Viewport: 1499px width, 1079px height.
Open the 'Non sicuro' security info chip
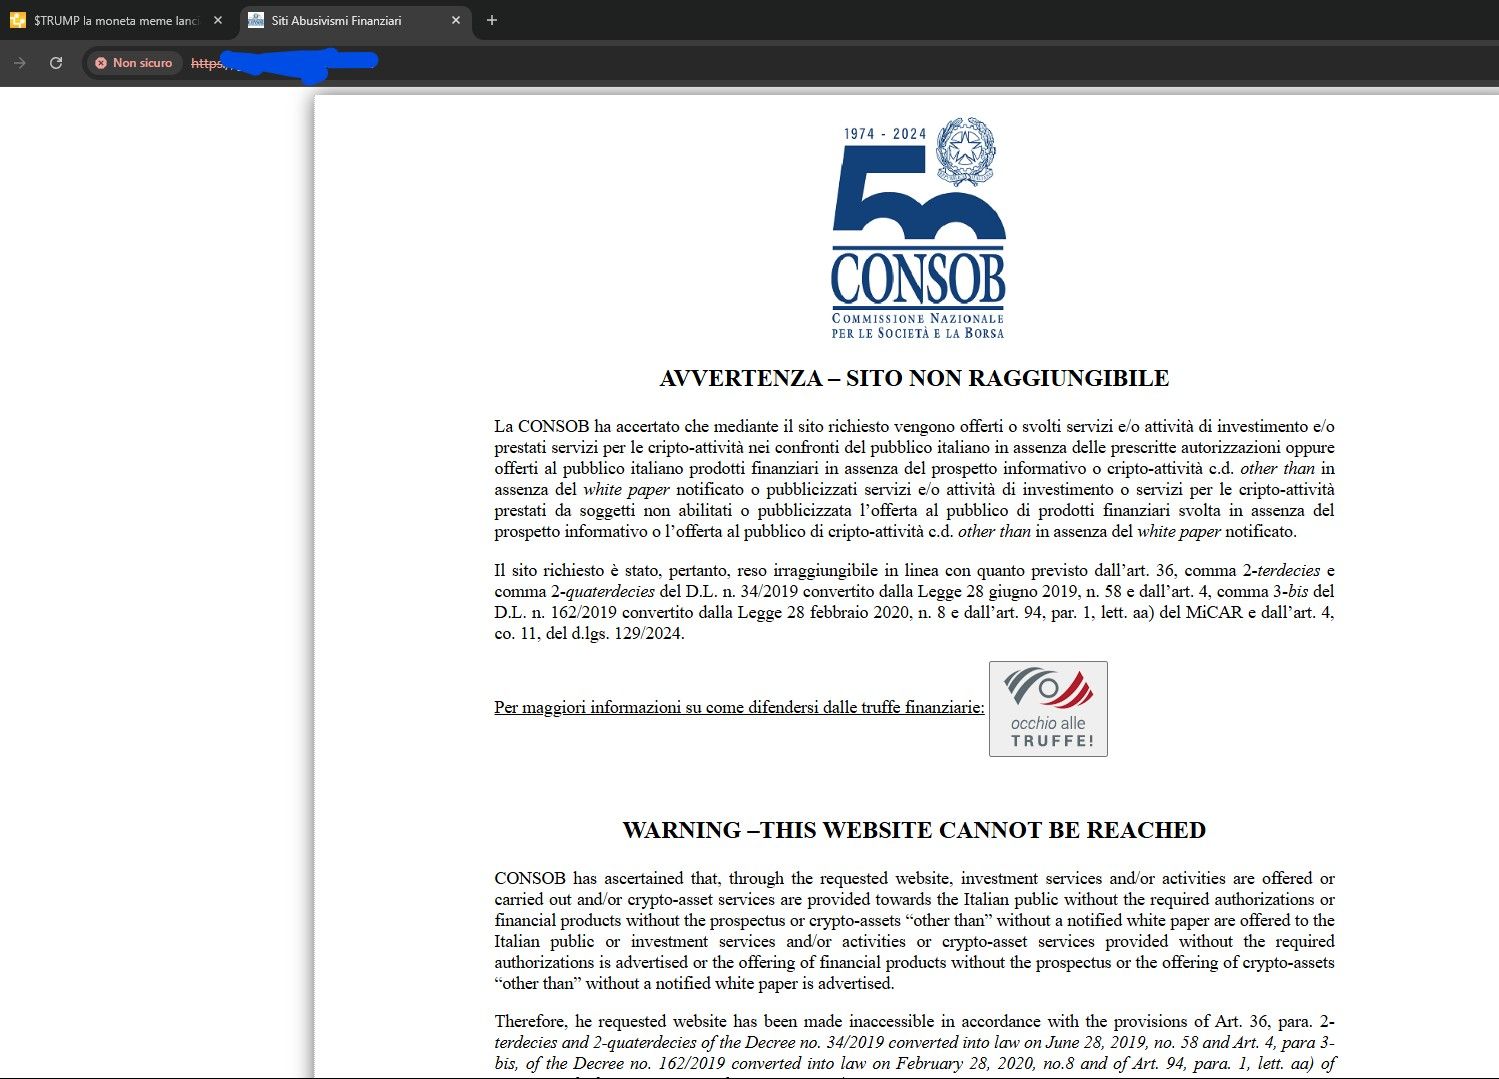click(133, 63)
